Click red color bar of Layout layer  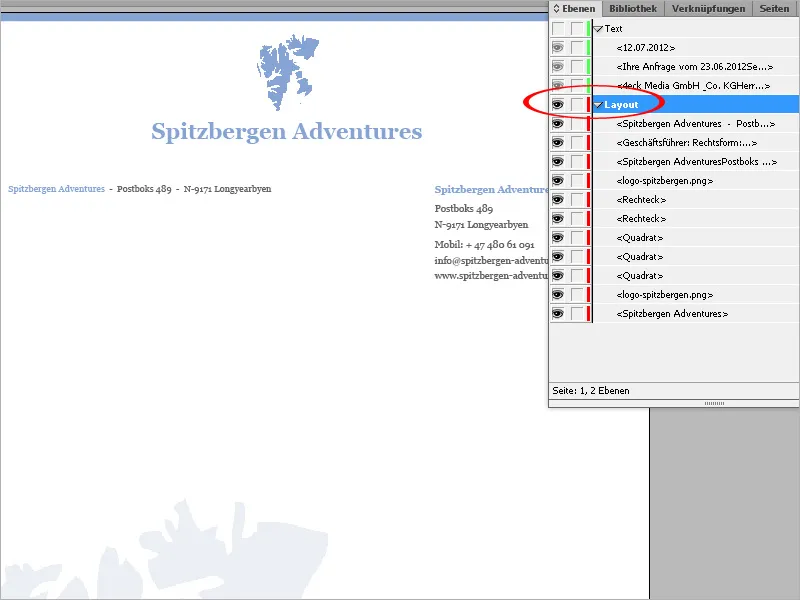click(588, 105)
